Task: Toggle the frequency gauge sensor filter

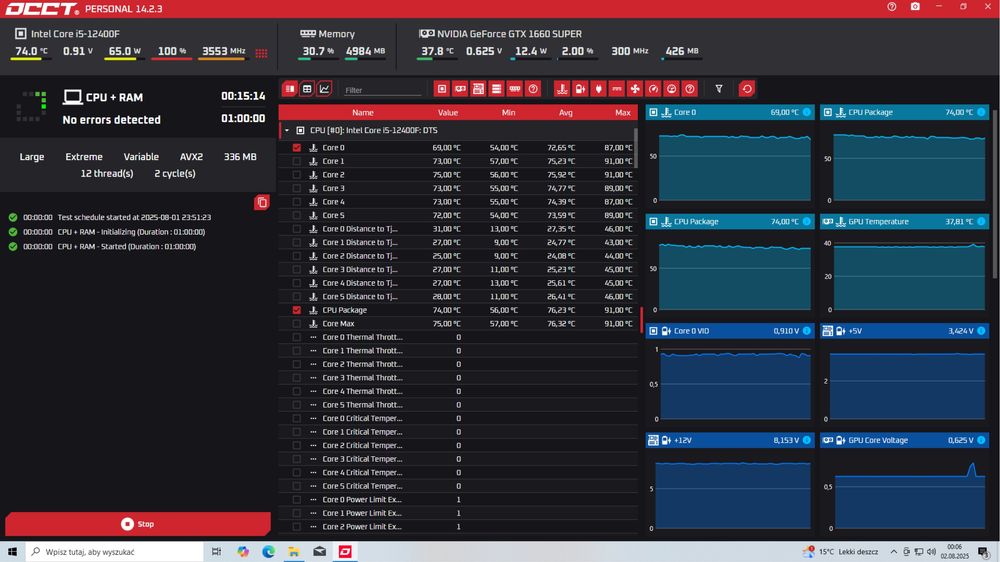Action: [x=653, y=89]
